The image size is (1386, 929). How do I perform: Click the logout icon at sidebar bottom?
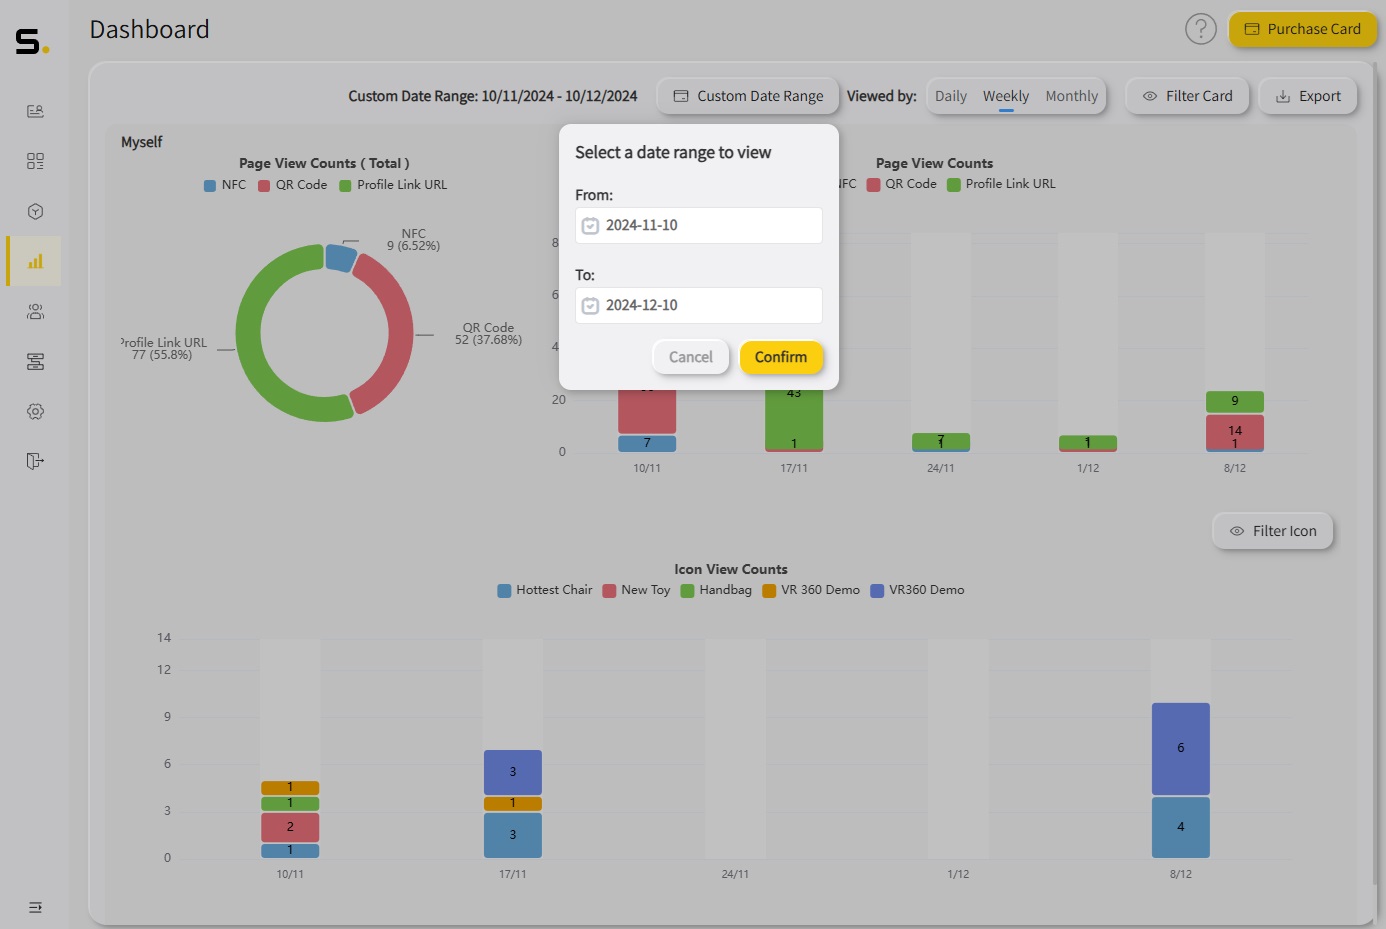click(35, 461)
